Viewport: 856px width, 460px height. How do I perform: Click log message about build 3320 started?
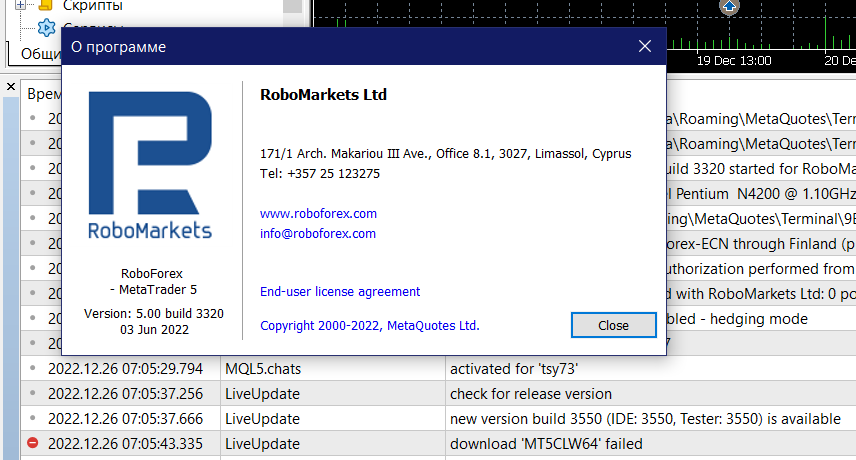[761, 169]
